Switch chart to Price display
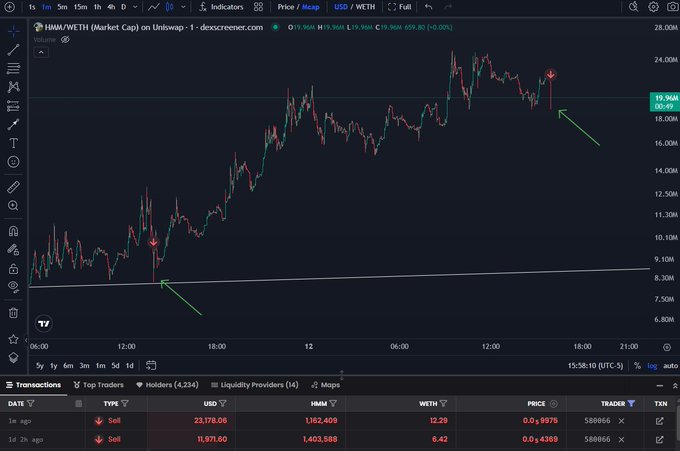This screenshot has width=680, height=451. 286,7
